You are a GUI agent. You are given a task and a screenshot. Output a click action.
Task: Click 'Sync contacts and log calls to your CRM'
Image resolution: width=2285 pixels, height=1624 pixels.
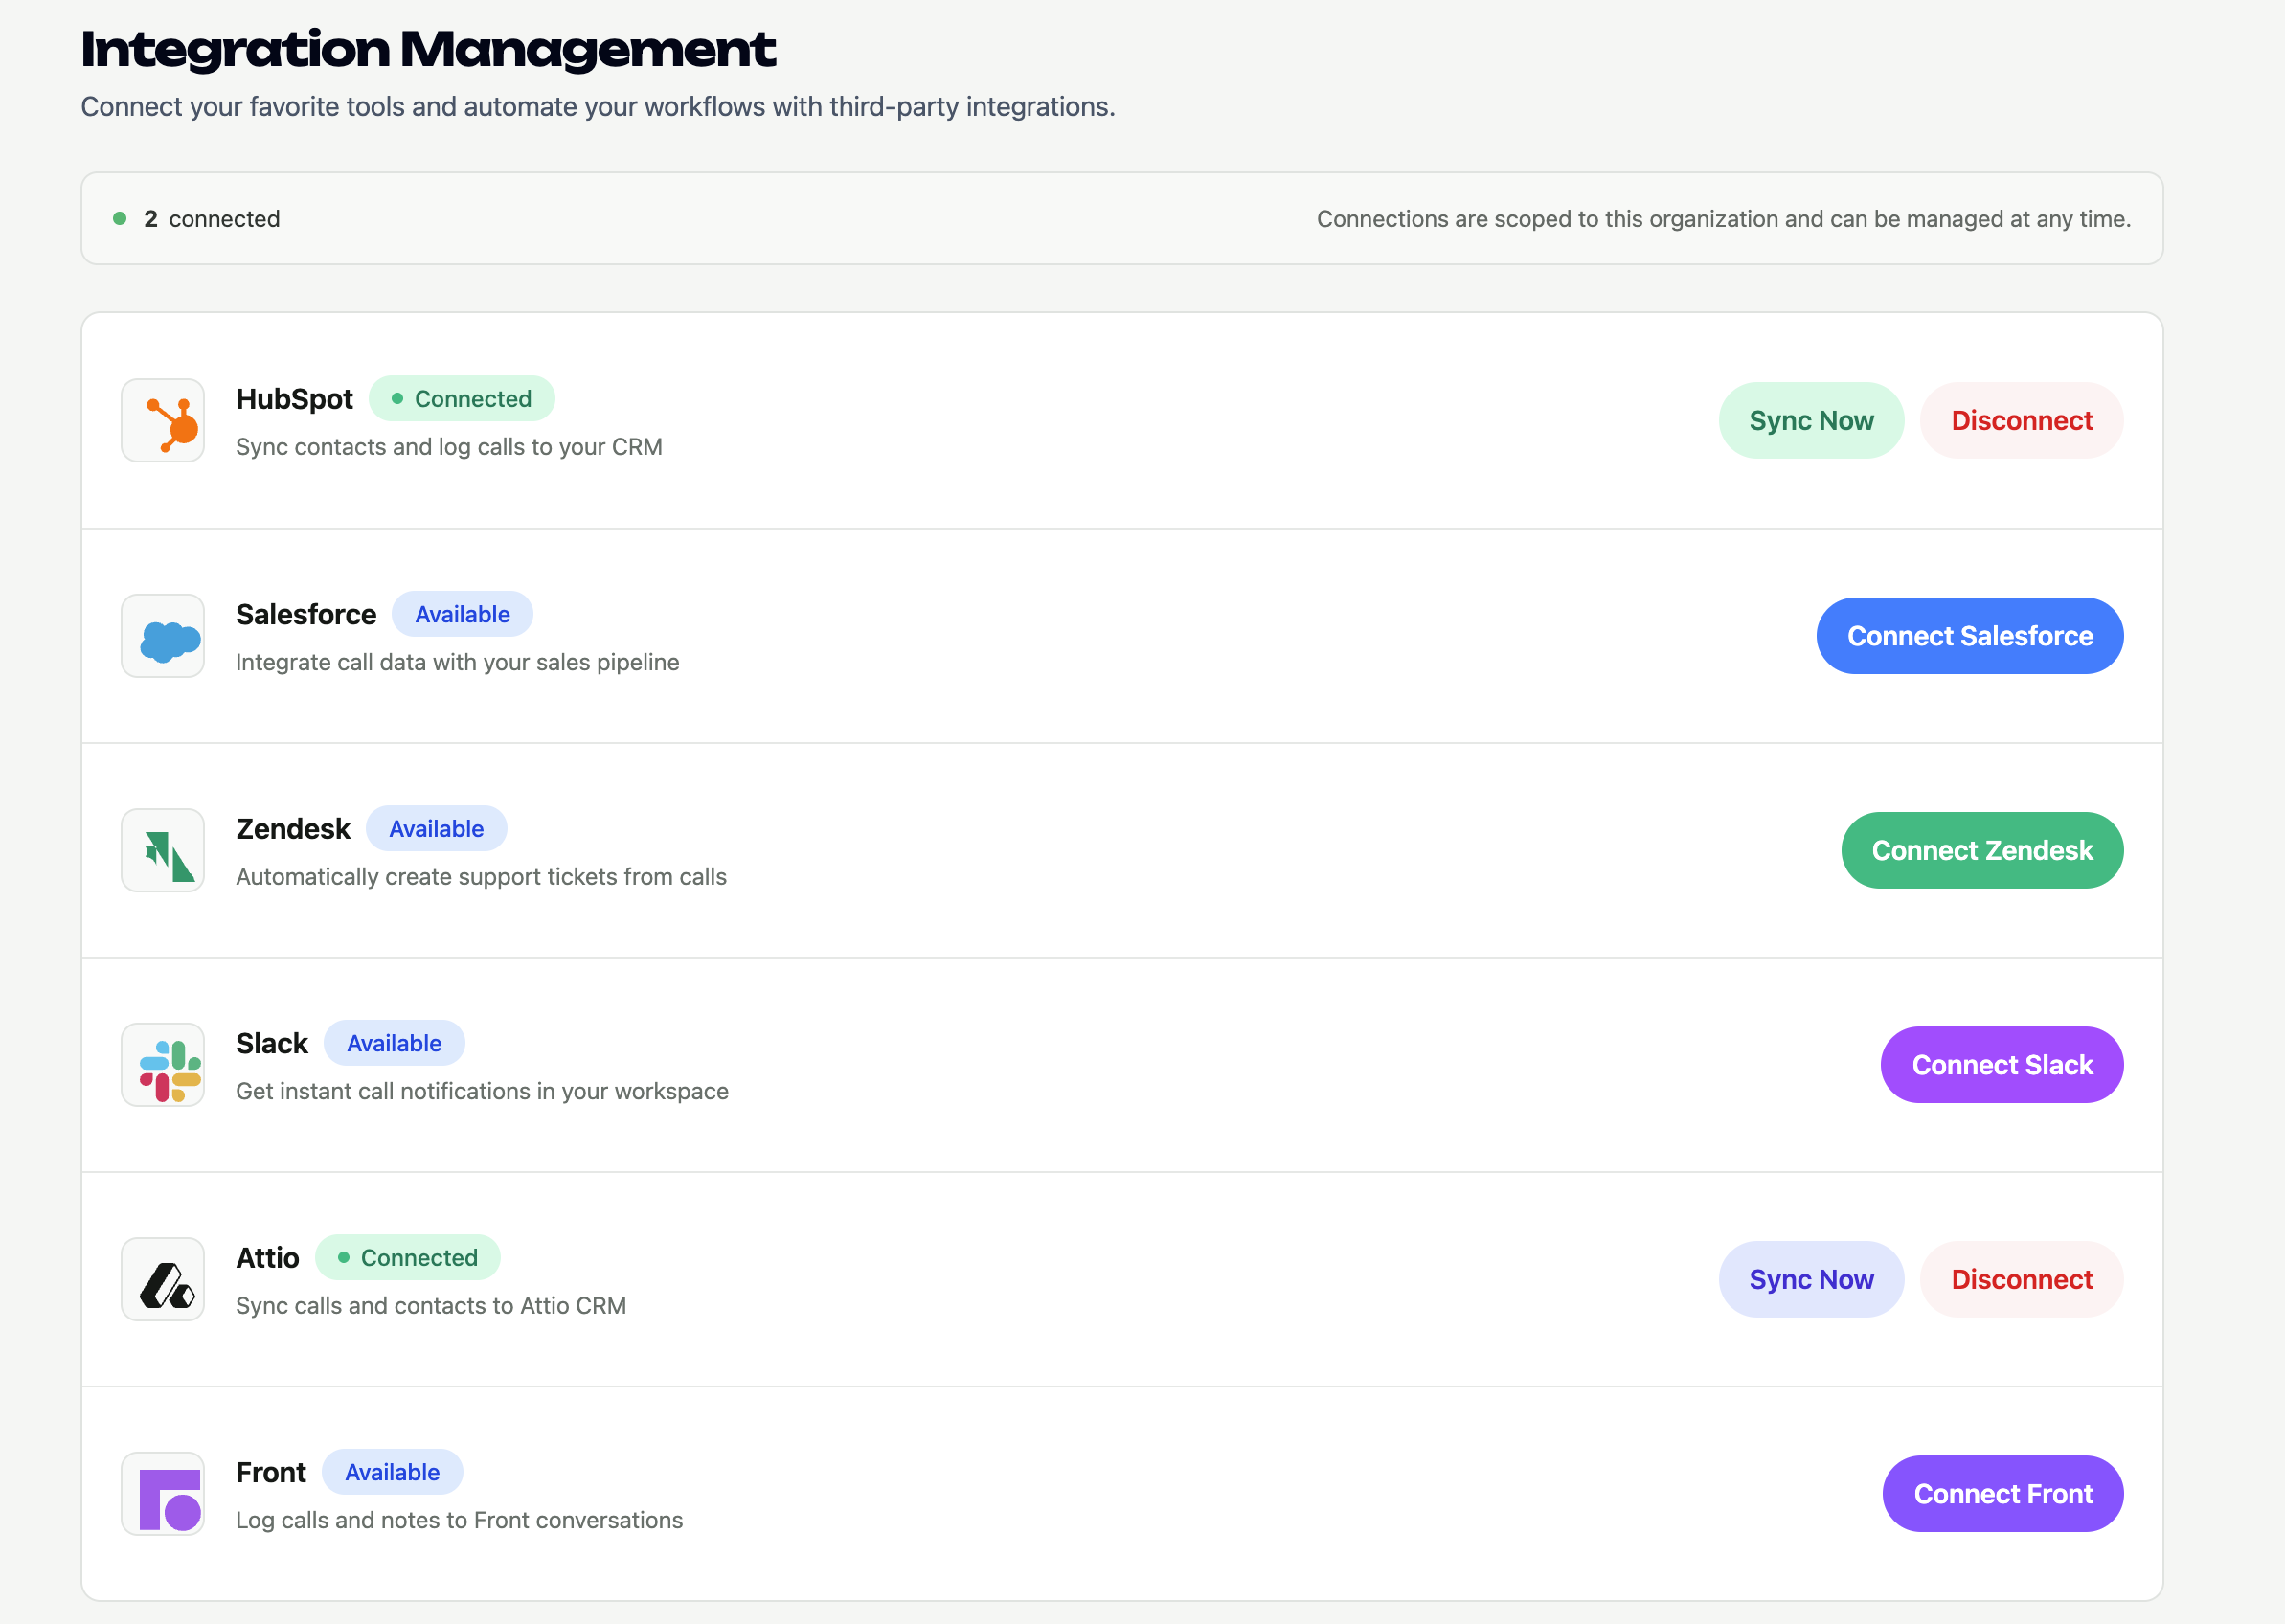tap(449, 447)
